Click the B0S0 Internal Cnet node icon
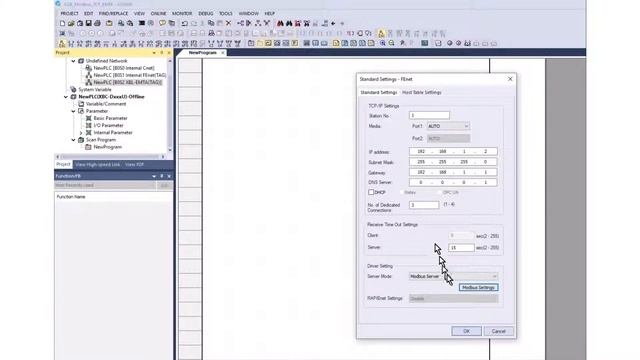Image resolution: width=640 pixels, height=360 pixels. click(x=88, y=68)
